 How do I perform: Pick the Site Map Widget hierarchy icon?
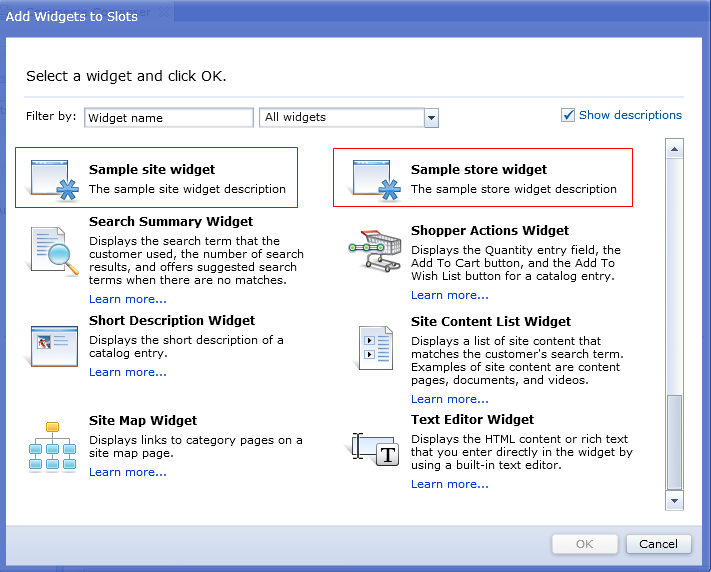point(52,447)
